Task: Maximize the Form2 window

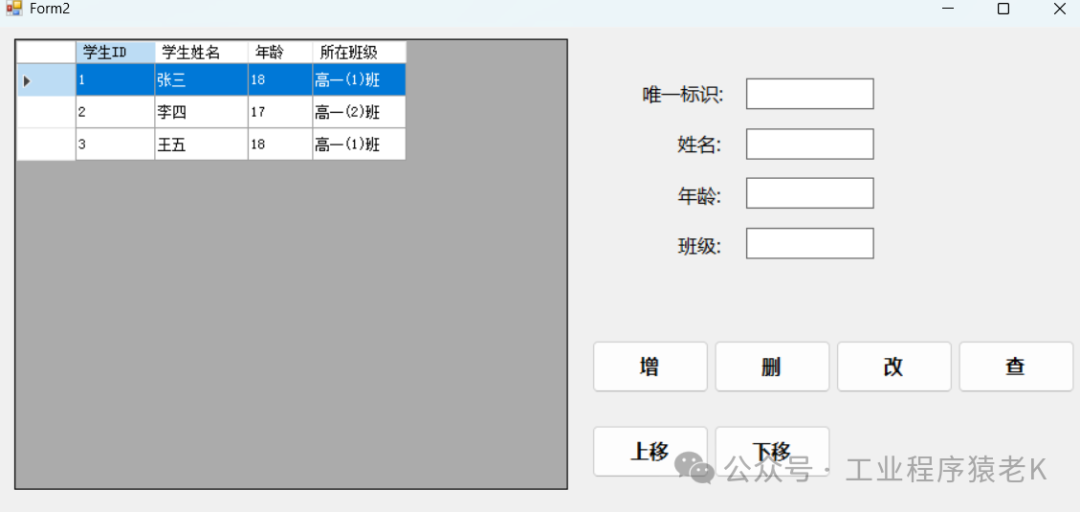Action: tap(1003, 9)
